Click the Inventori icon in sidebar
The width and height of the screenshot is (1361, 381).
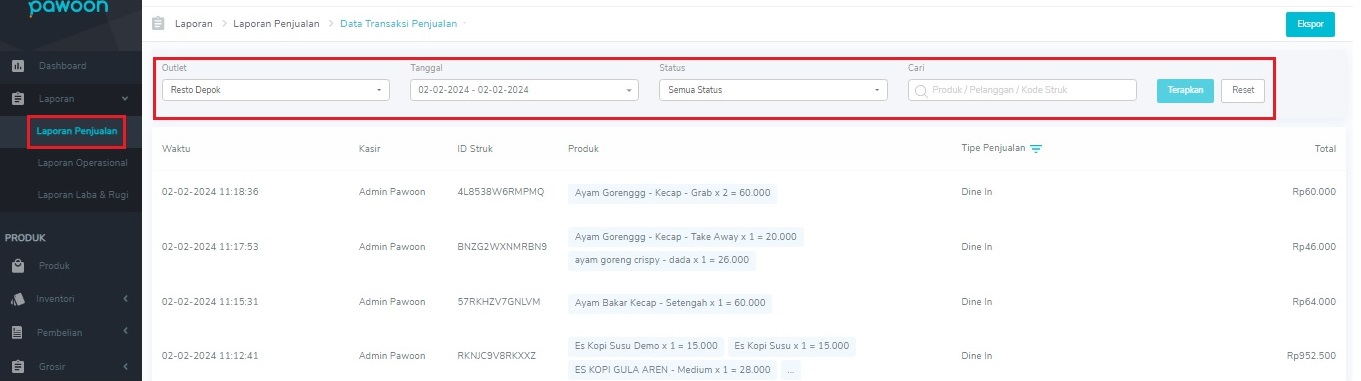[17, 298]
